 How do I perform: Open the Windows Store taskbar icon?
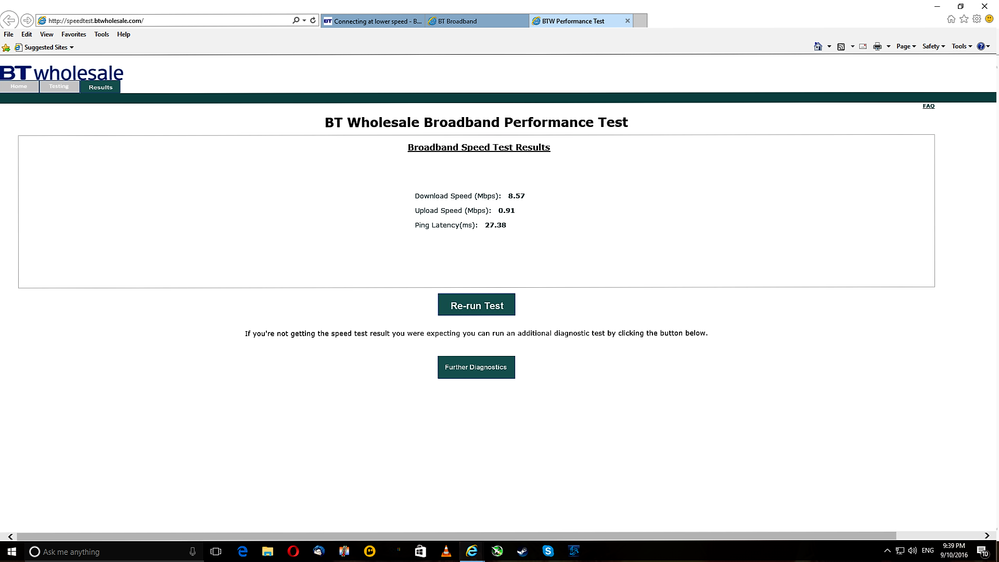coord(420,552)
